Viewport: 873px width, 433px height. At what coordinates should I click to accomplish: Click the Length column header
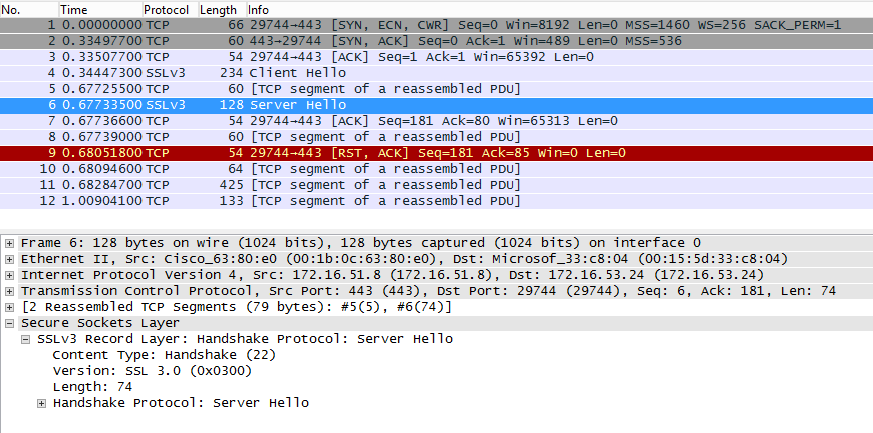(218, 9)
